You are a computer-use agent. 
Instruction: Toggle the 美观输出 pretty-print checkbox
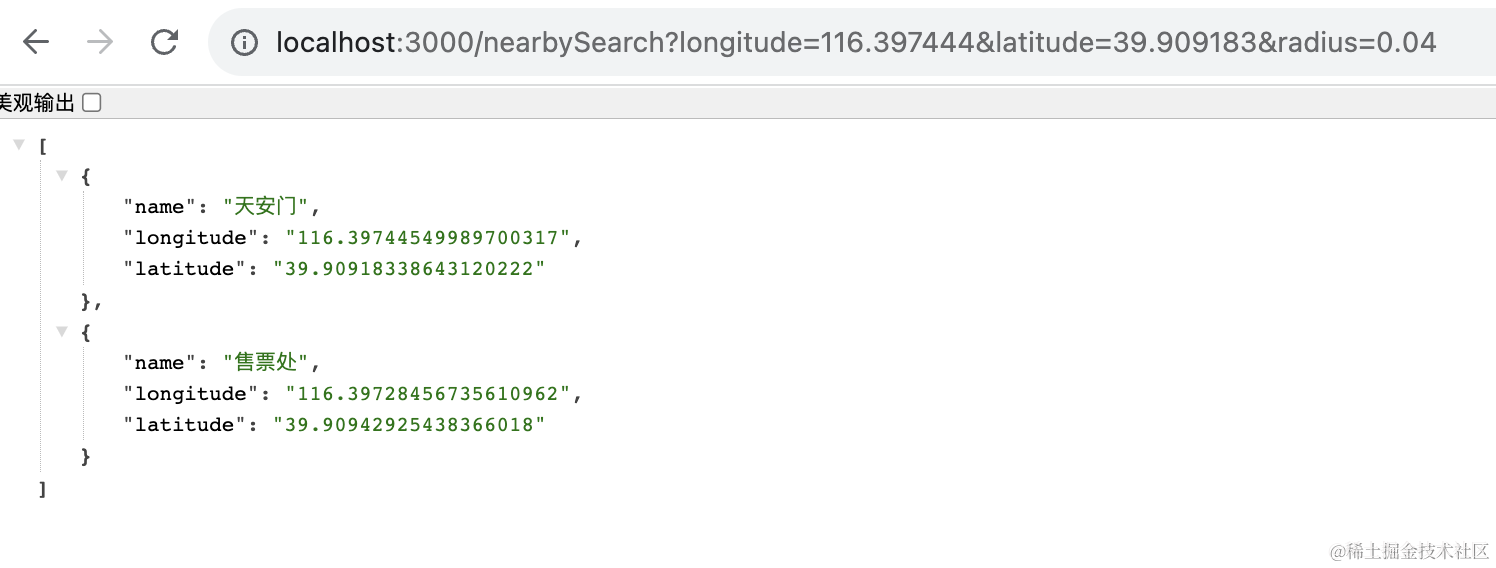tap(92, 102)
